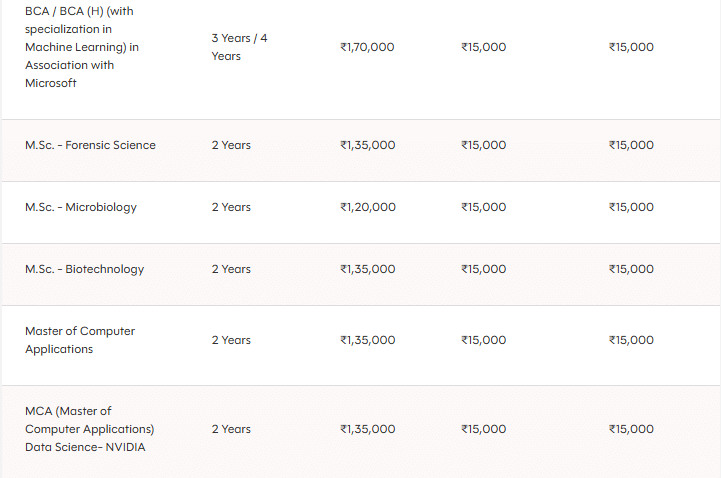Click the rightmost ₹15,000 in the Biotechnology row

point(631,269)
